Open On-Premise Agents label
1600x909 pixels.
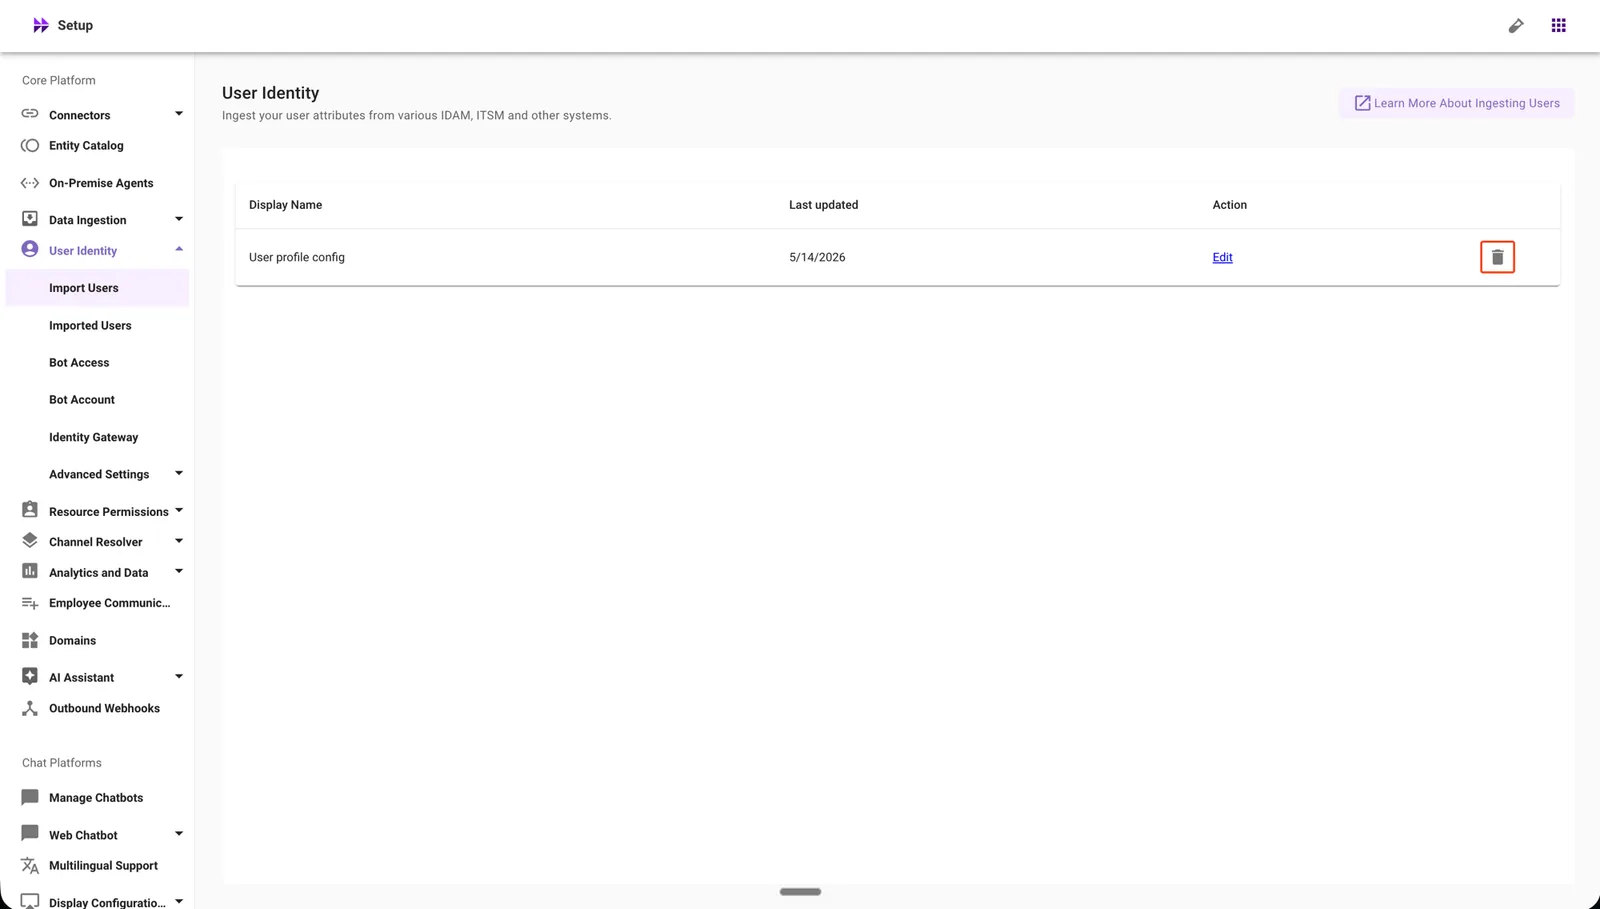coord(101,183)
